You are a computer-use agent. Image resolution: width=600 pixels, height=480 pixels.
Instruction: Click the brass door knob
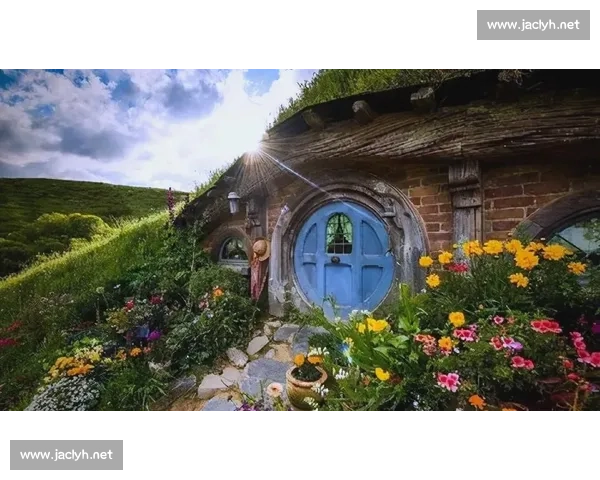pos(335,260)
